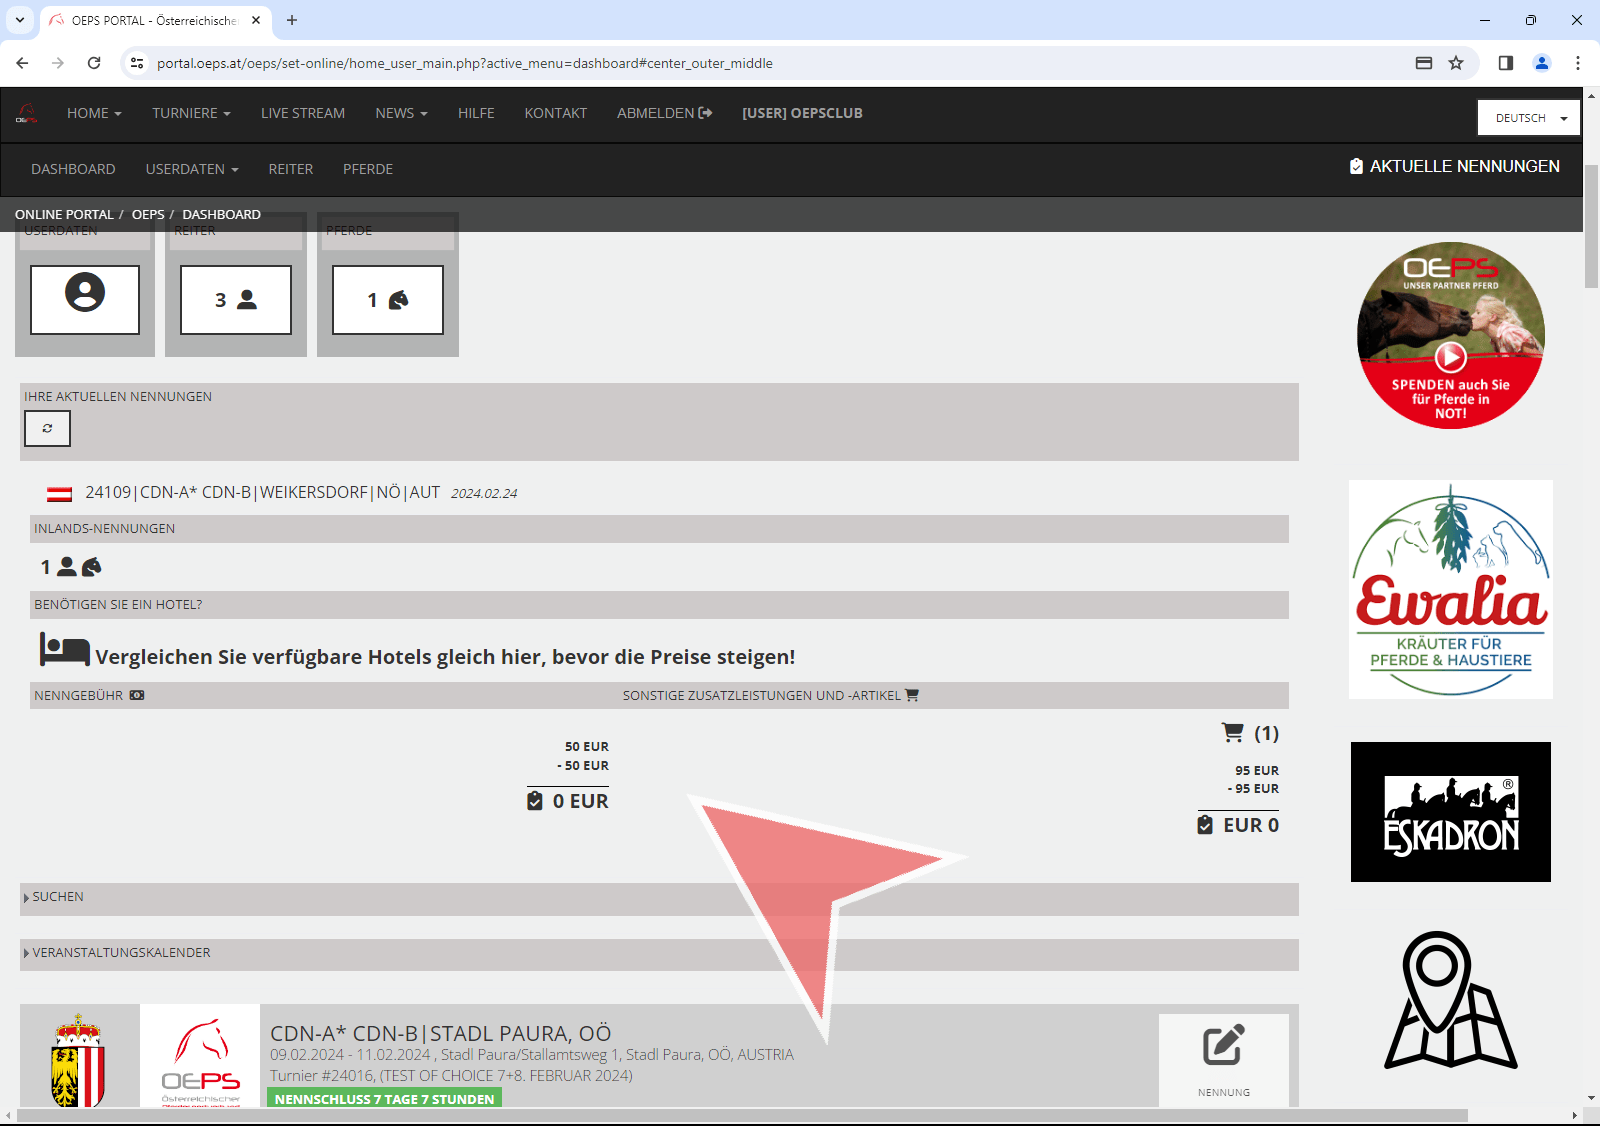Open the user profile icon tile
Viewport: 1600px width, 1126px height.
pos(85,299)
